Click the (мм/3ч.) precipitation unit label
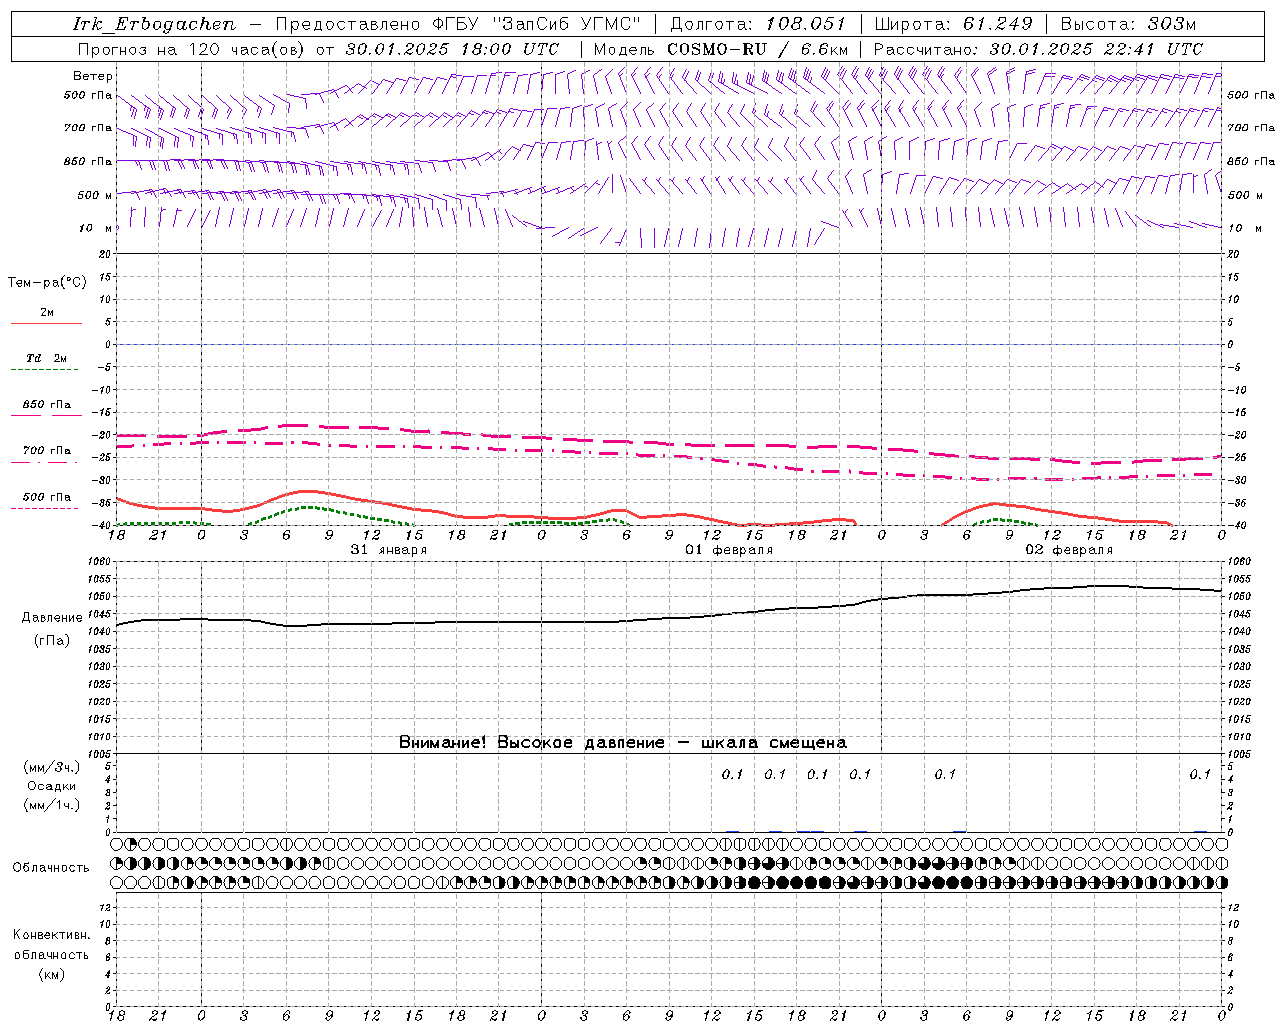1280x1024 pixels. coord(52,767)
